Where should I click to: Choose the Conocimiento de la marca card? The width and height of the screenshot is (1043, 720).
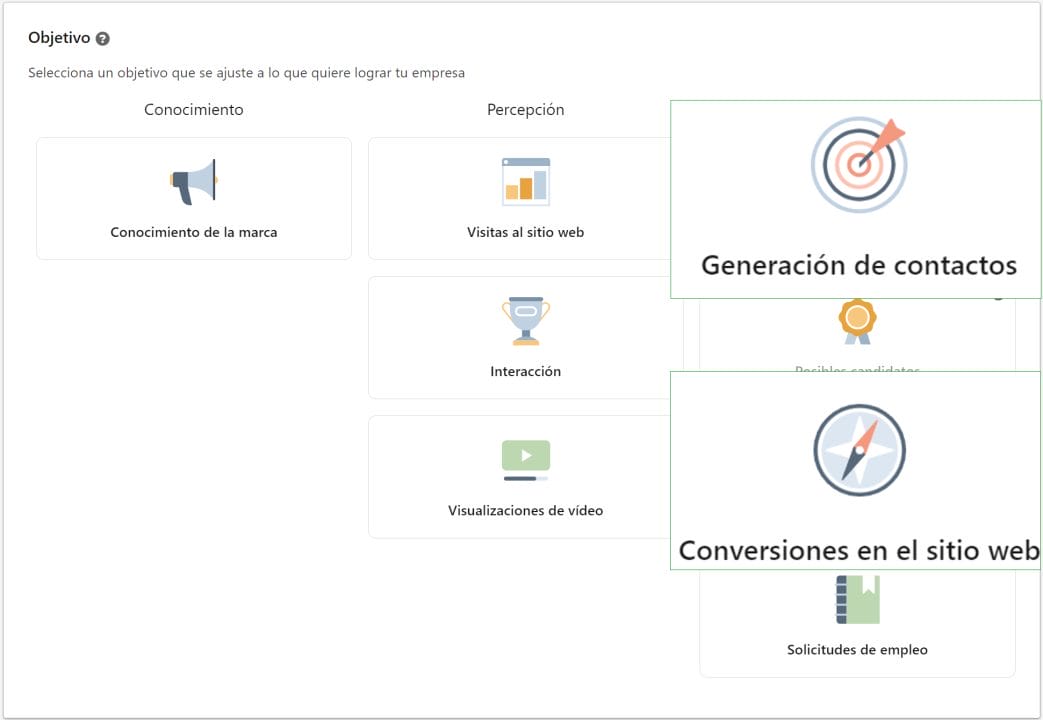(x=193, y=198)
